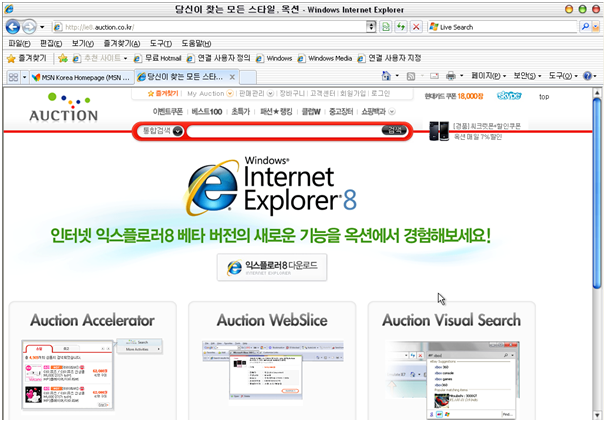Viewport: 606px width, 422px height.
Task: Click the scrollbar up arrow
Action: (x=597, y=93)
